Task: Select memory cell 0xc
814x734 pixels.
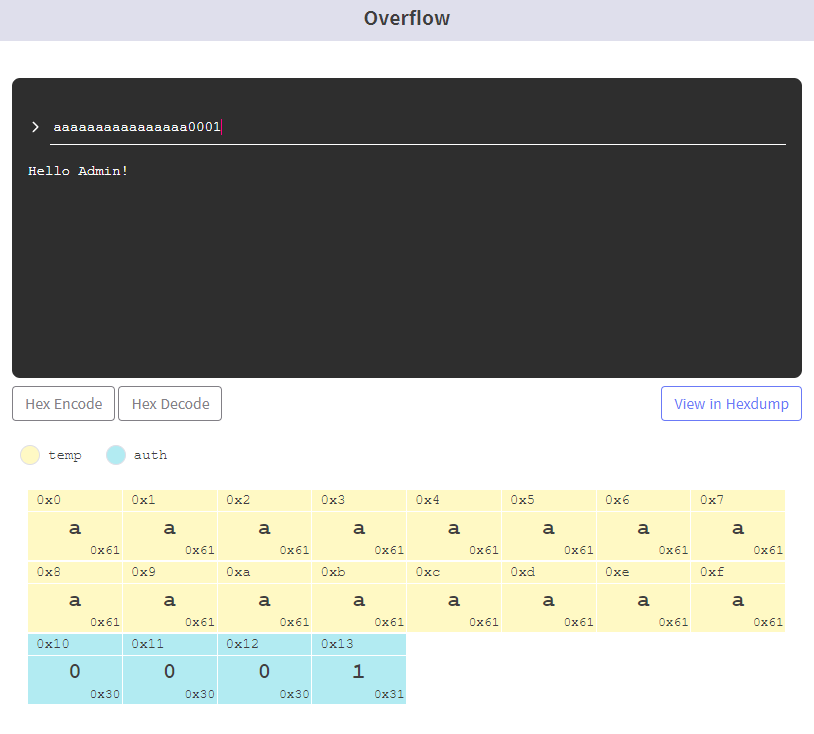Action: [x=454, y=597]
